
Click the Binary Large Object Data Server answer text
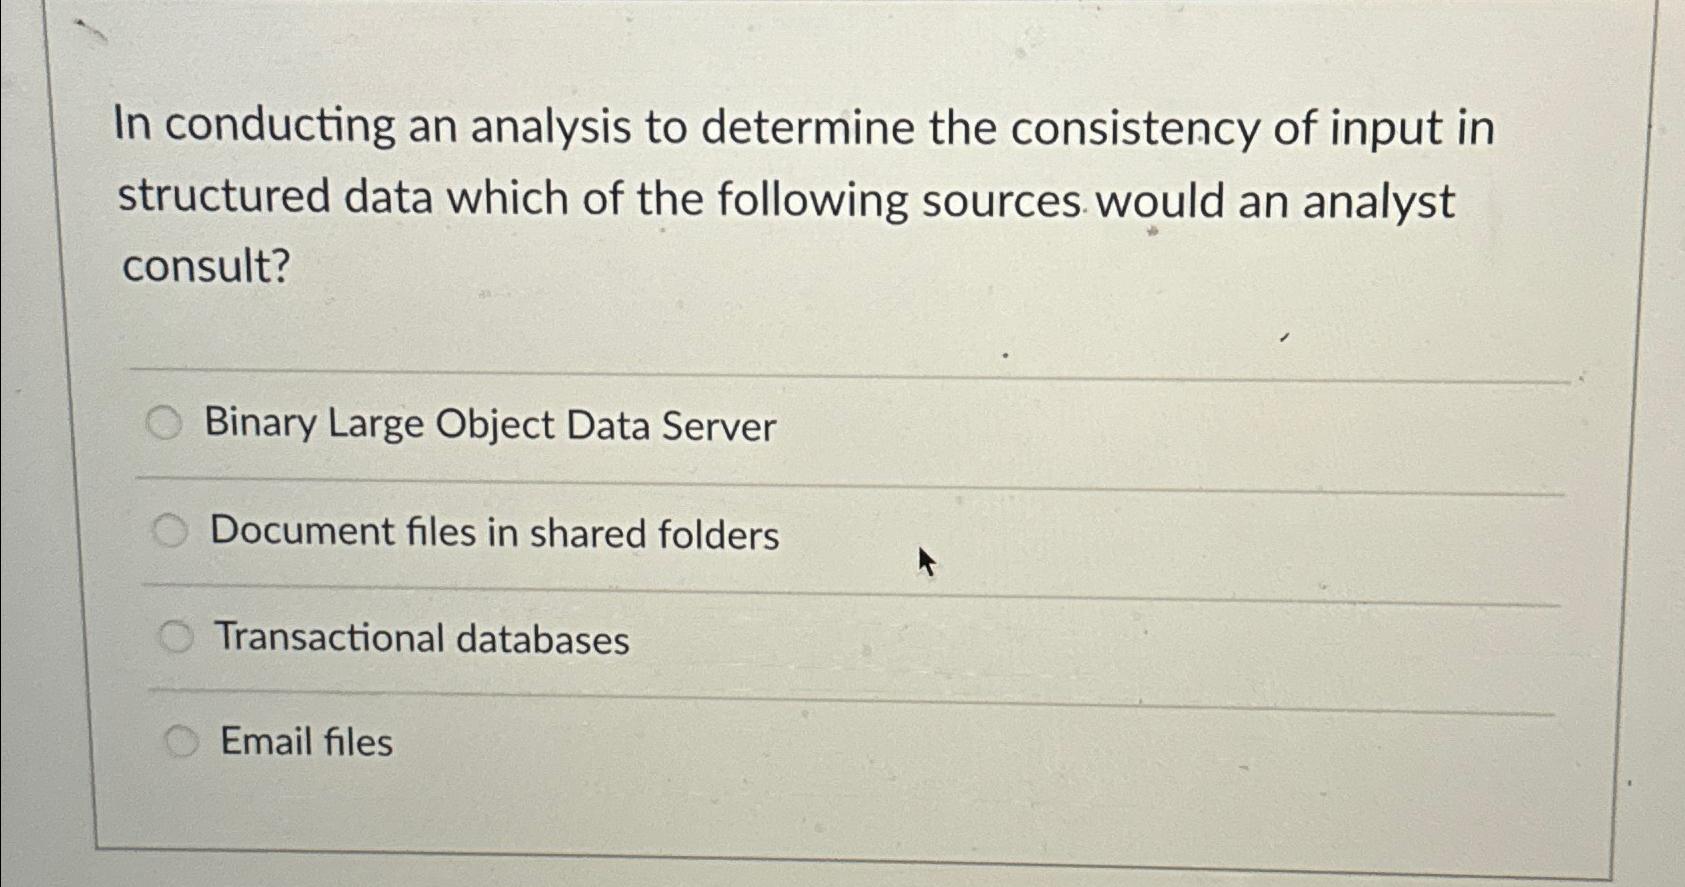pyautogui.click(x=490, y=426)
